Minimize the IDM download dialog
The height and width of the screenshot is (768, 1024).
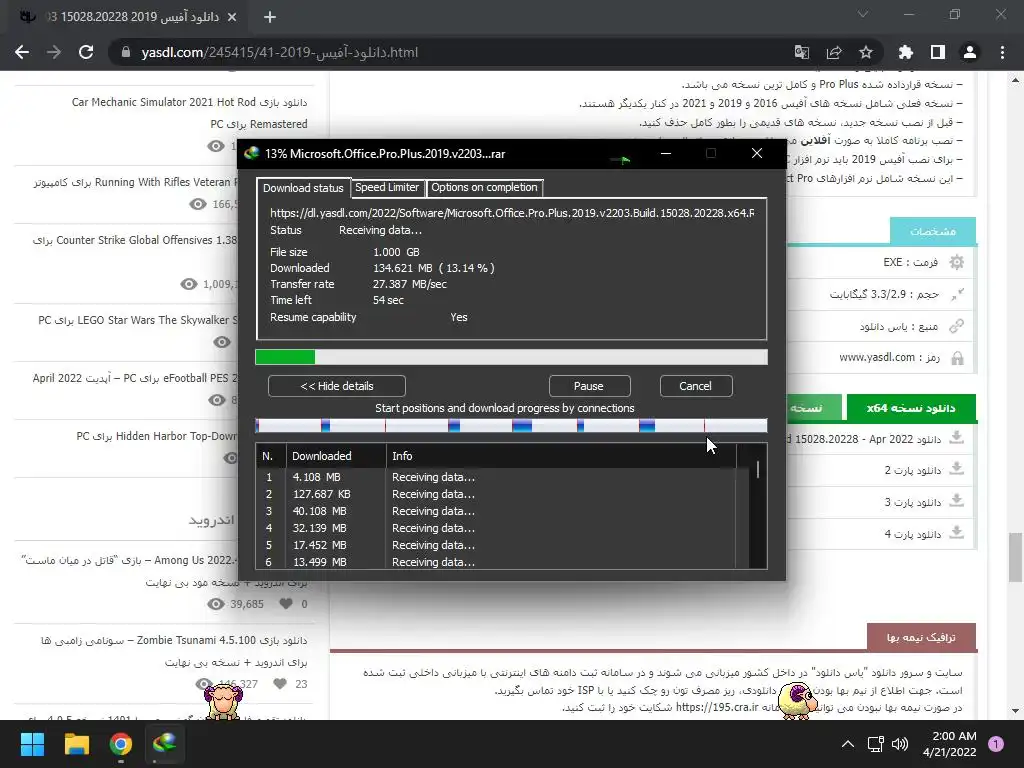click(666, 153)
